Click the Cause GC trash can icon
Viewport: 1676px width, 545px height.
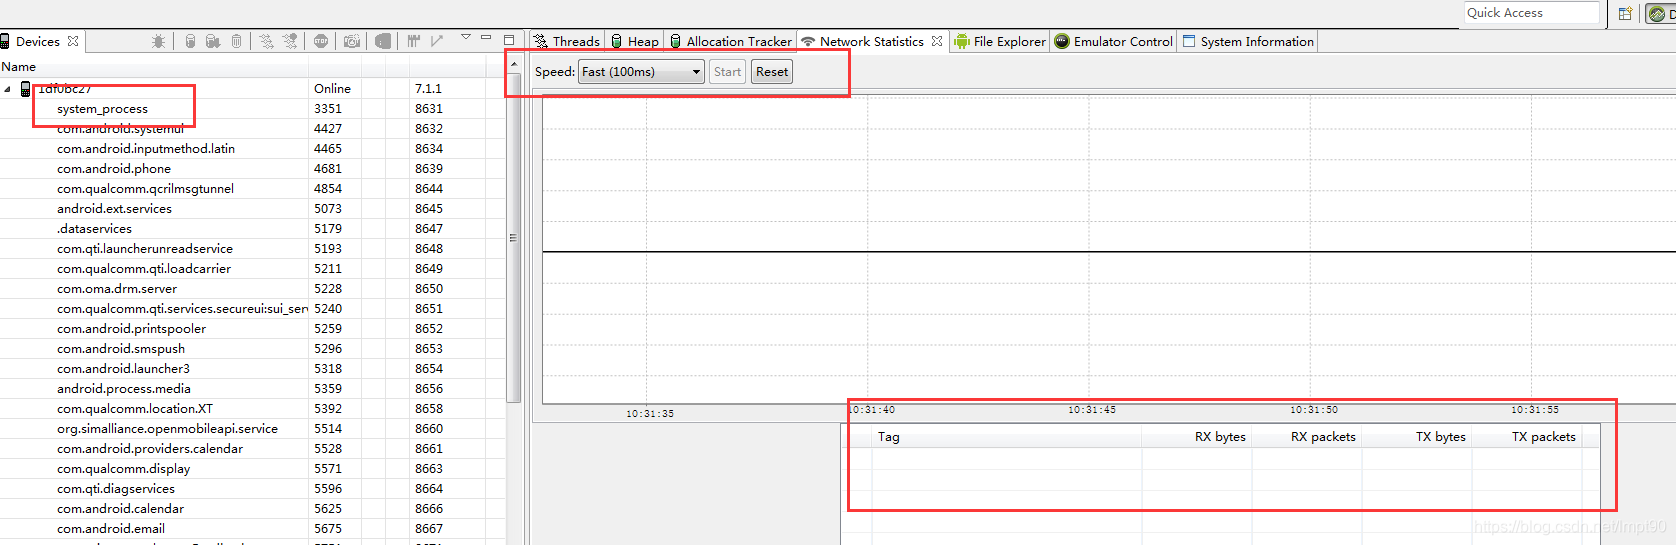pos(237,41)
